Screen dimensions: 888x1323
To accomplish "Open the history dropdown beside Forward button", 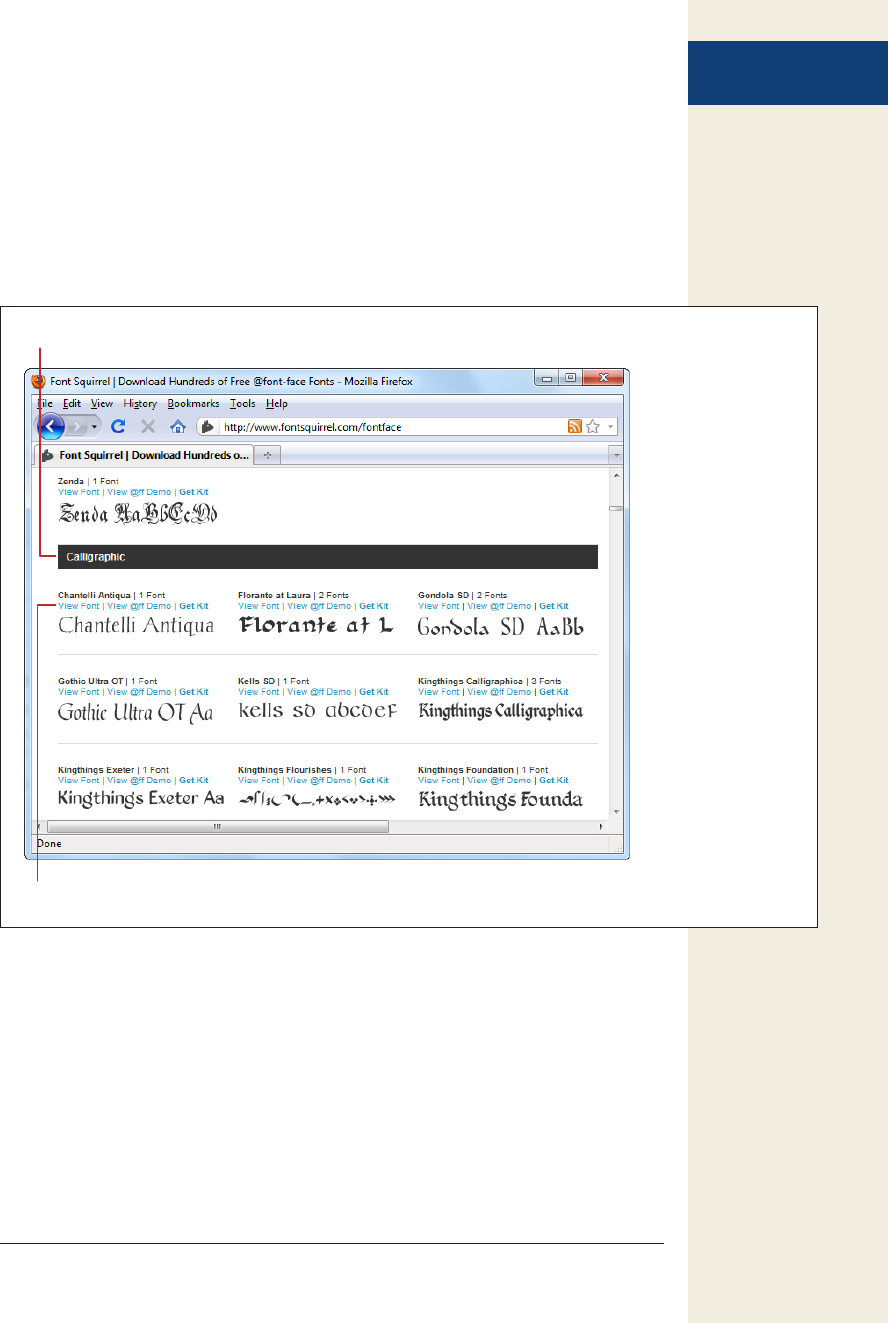I will (95, 426).
